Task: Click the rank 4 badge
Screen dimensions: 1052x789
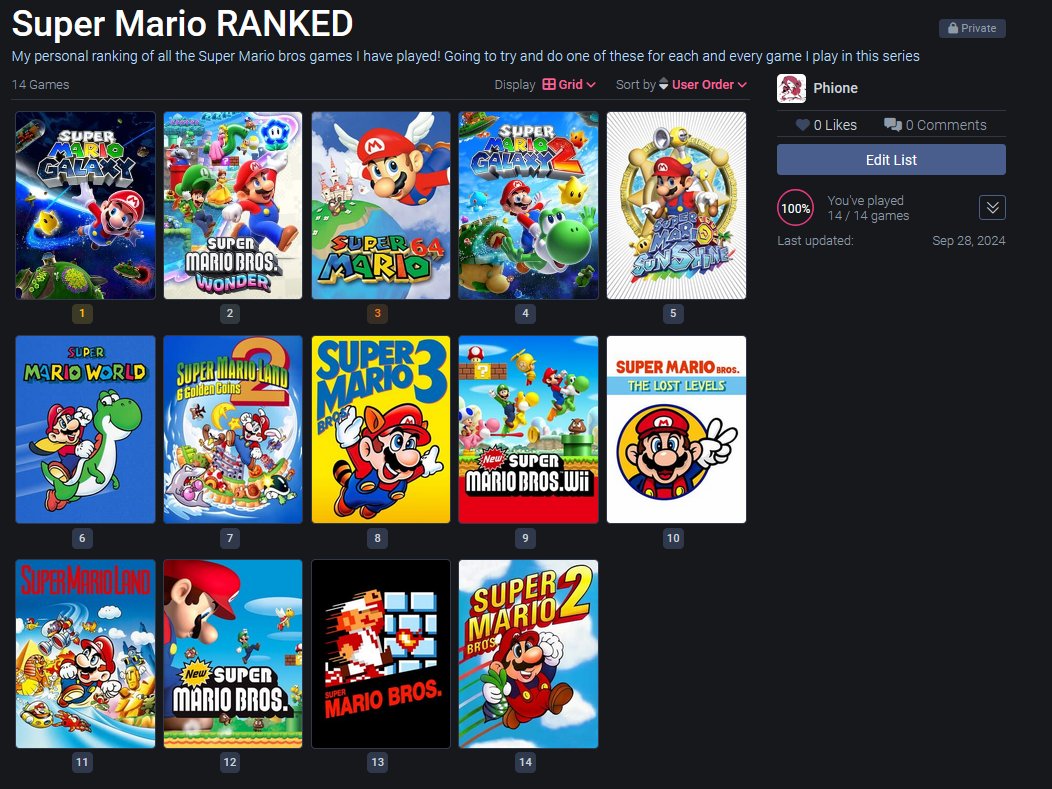Action: pos(525,313)
